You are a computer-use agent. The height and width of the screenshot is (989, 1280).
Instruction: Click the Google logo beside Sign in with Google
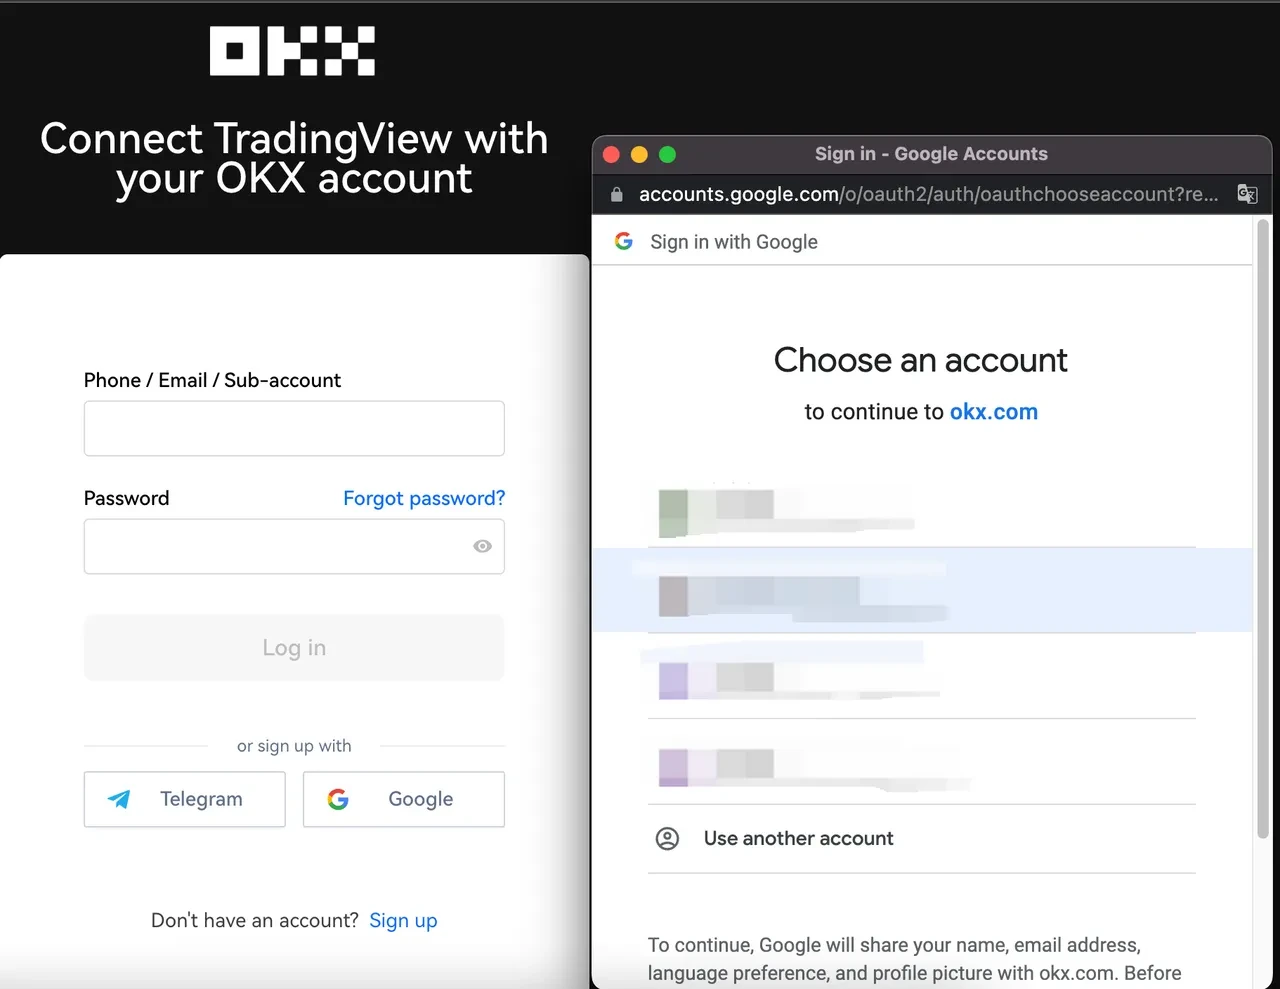tap(624, 241)
